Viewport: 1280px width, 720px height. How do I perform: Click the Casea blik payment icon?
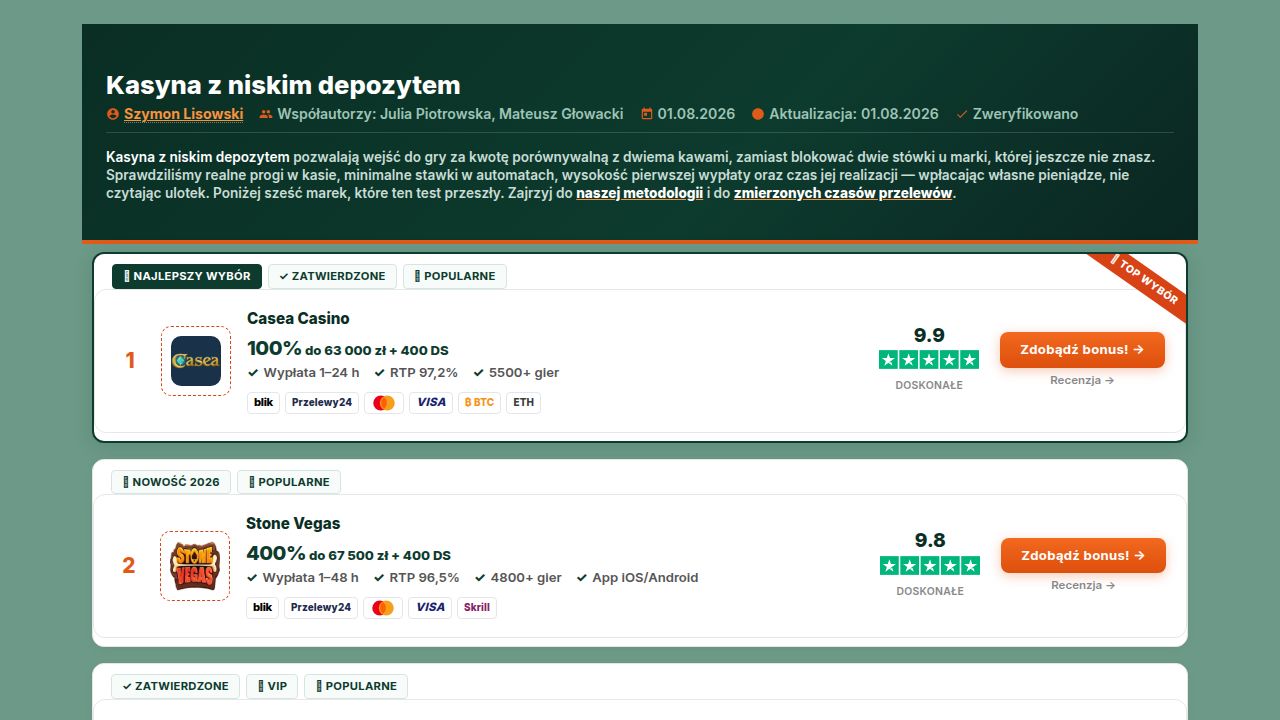(264, 403)
